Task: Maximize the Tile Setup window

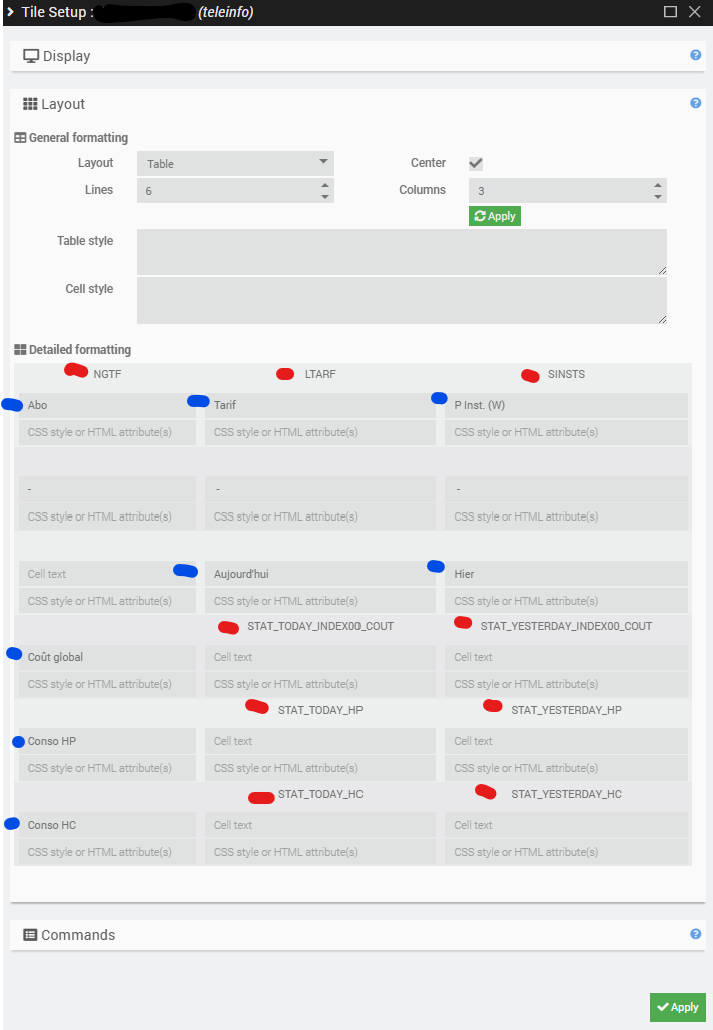Action: click(x=670, y=12)
